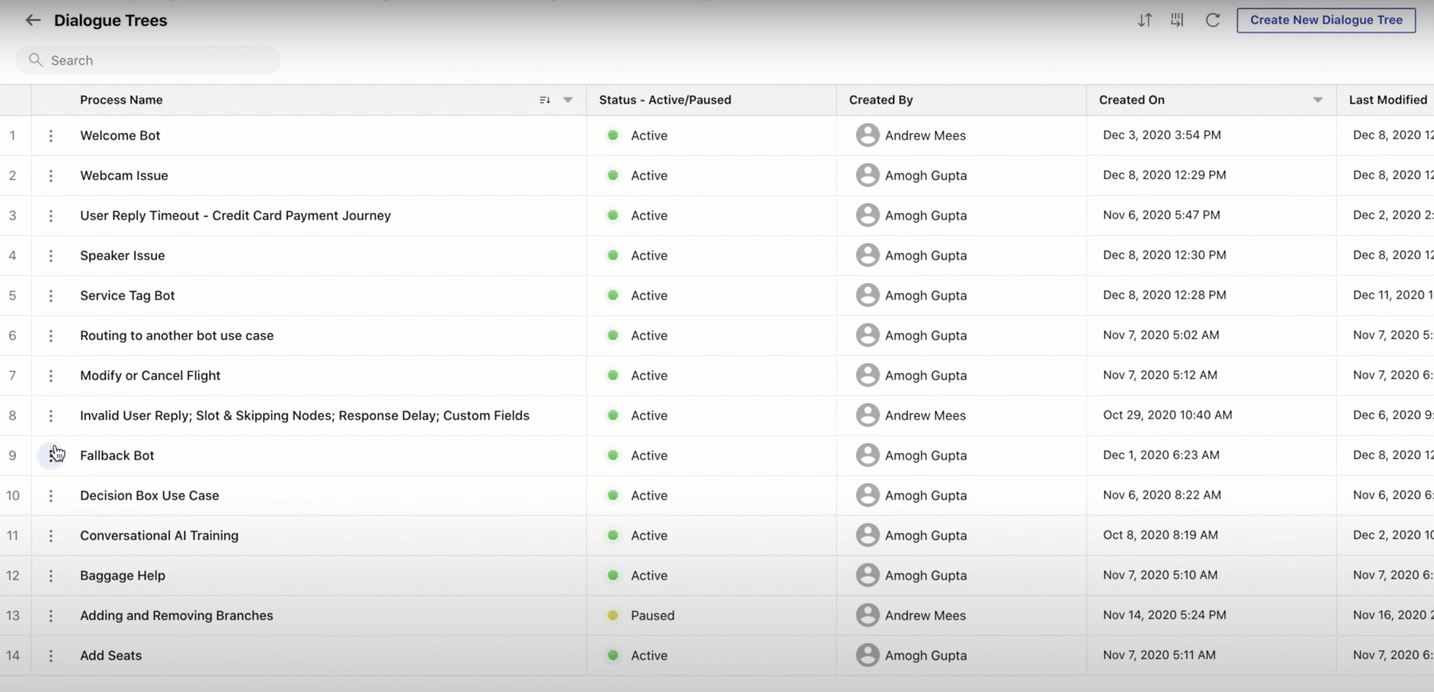The width and height of the screenshot is (1434, 692).
Task: Open the three-dot menu for Fallback Bot
Action: click(x=51, y=455)
